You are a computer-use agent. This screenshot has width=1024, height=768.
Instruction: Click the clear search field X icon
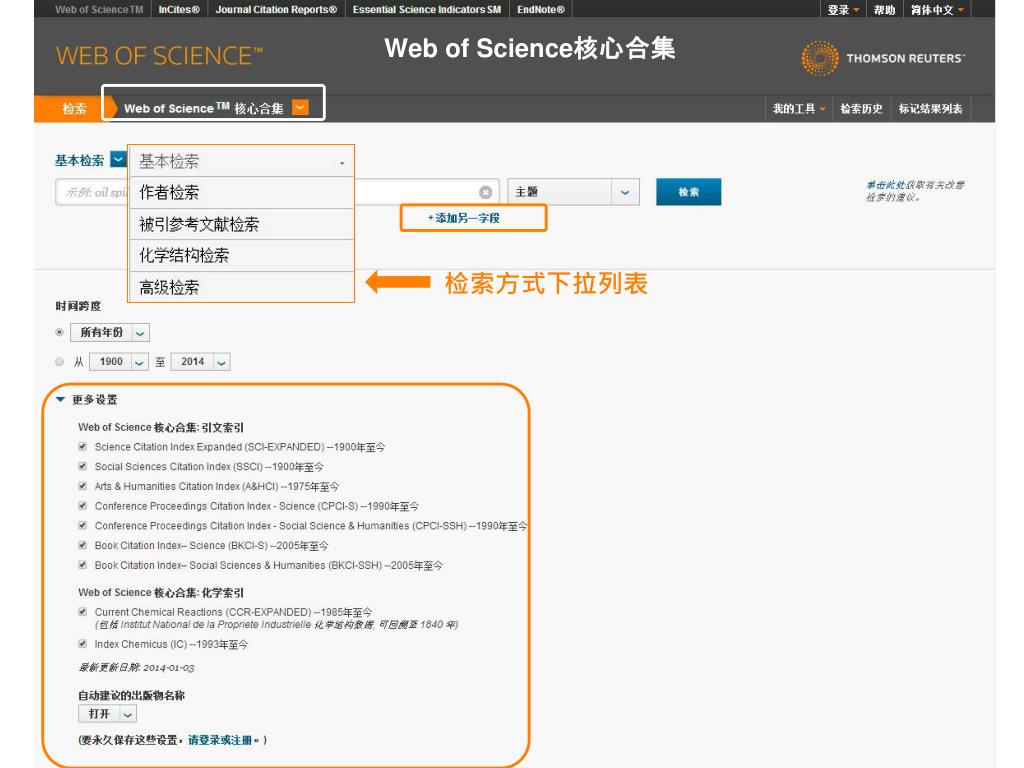pos(486,192)
